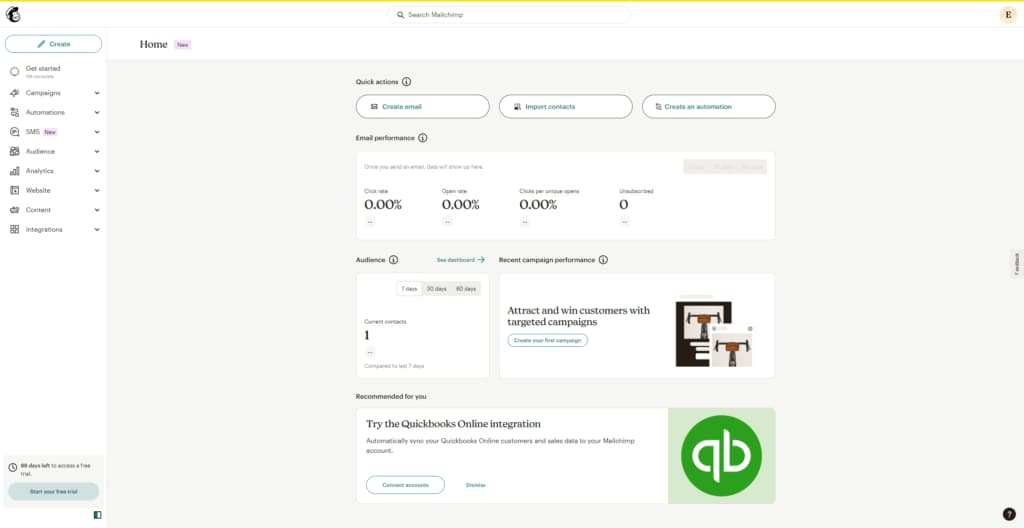Open the Mailchimp logo home icon
Viewport: 1024px width, 528px height.
[13, 14]
